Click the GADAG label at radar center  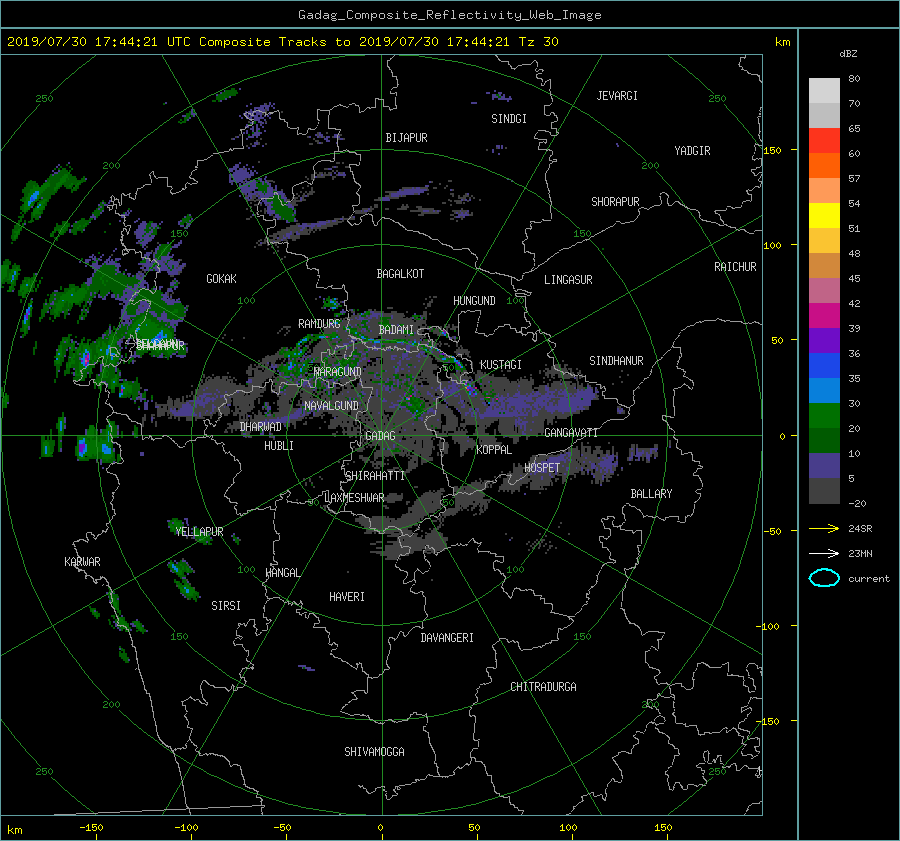380,436
